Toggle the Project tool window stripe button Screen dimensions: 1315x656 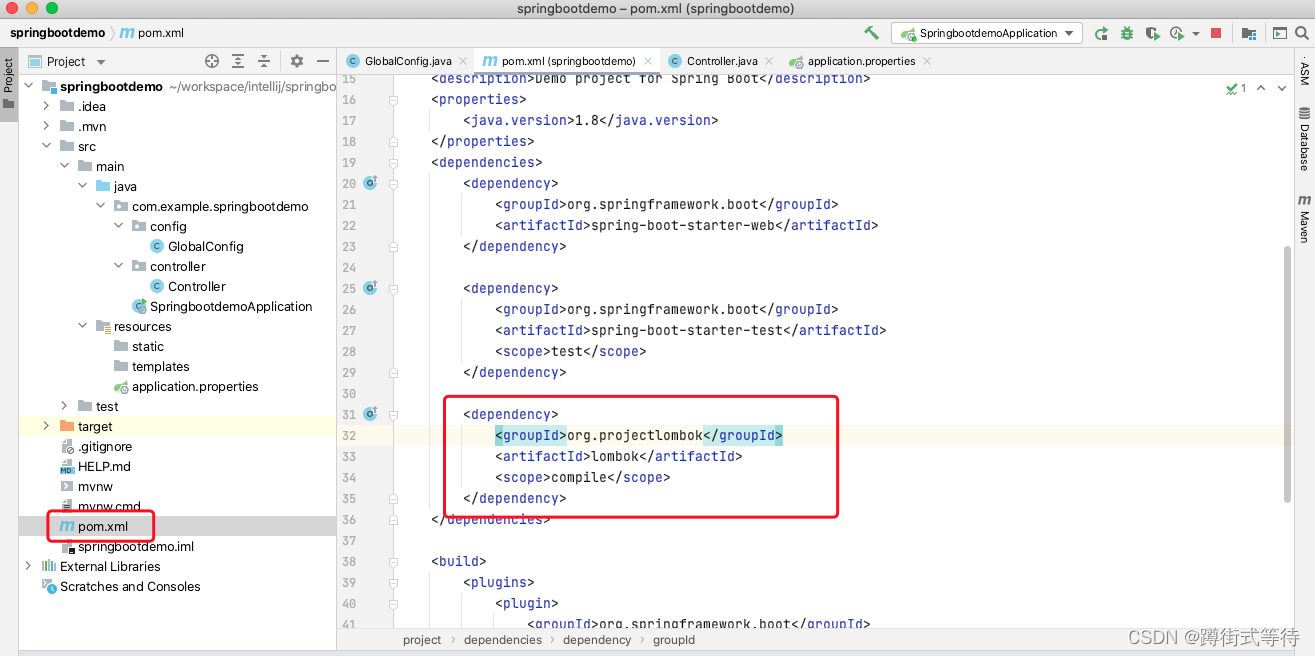(x=8, y=85)
